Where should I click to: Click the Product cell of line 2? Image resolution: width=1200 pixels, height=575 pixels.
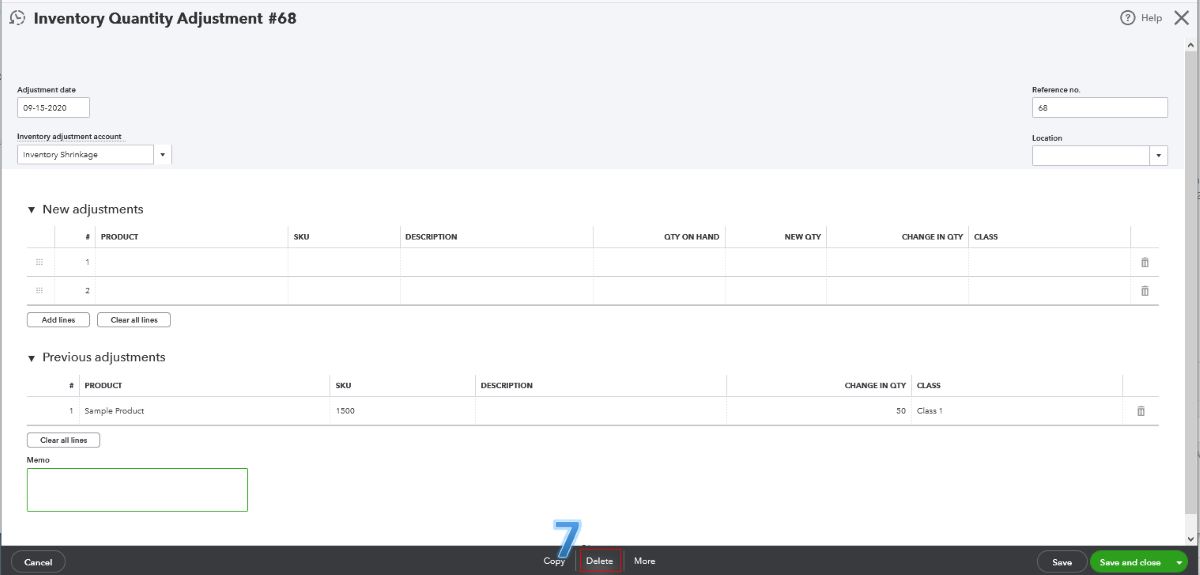[192, 291]
